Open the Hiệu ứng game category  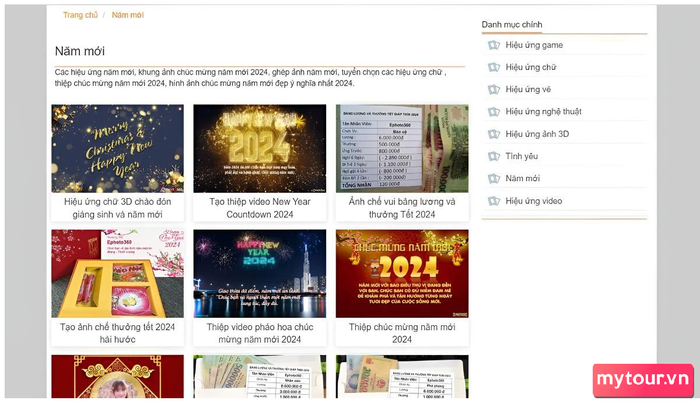(x=534, y=45)
